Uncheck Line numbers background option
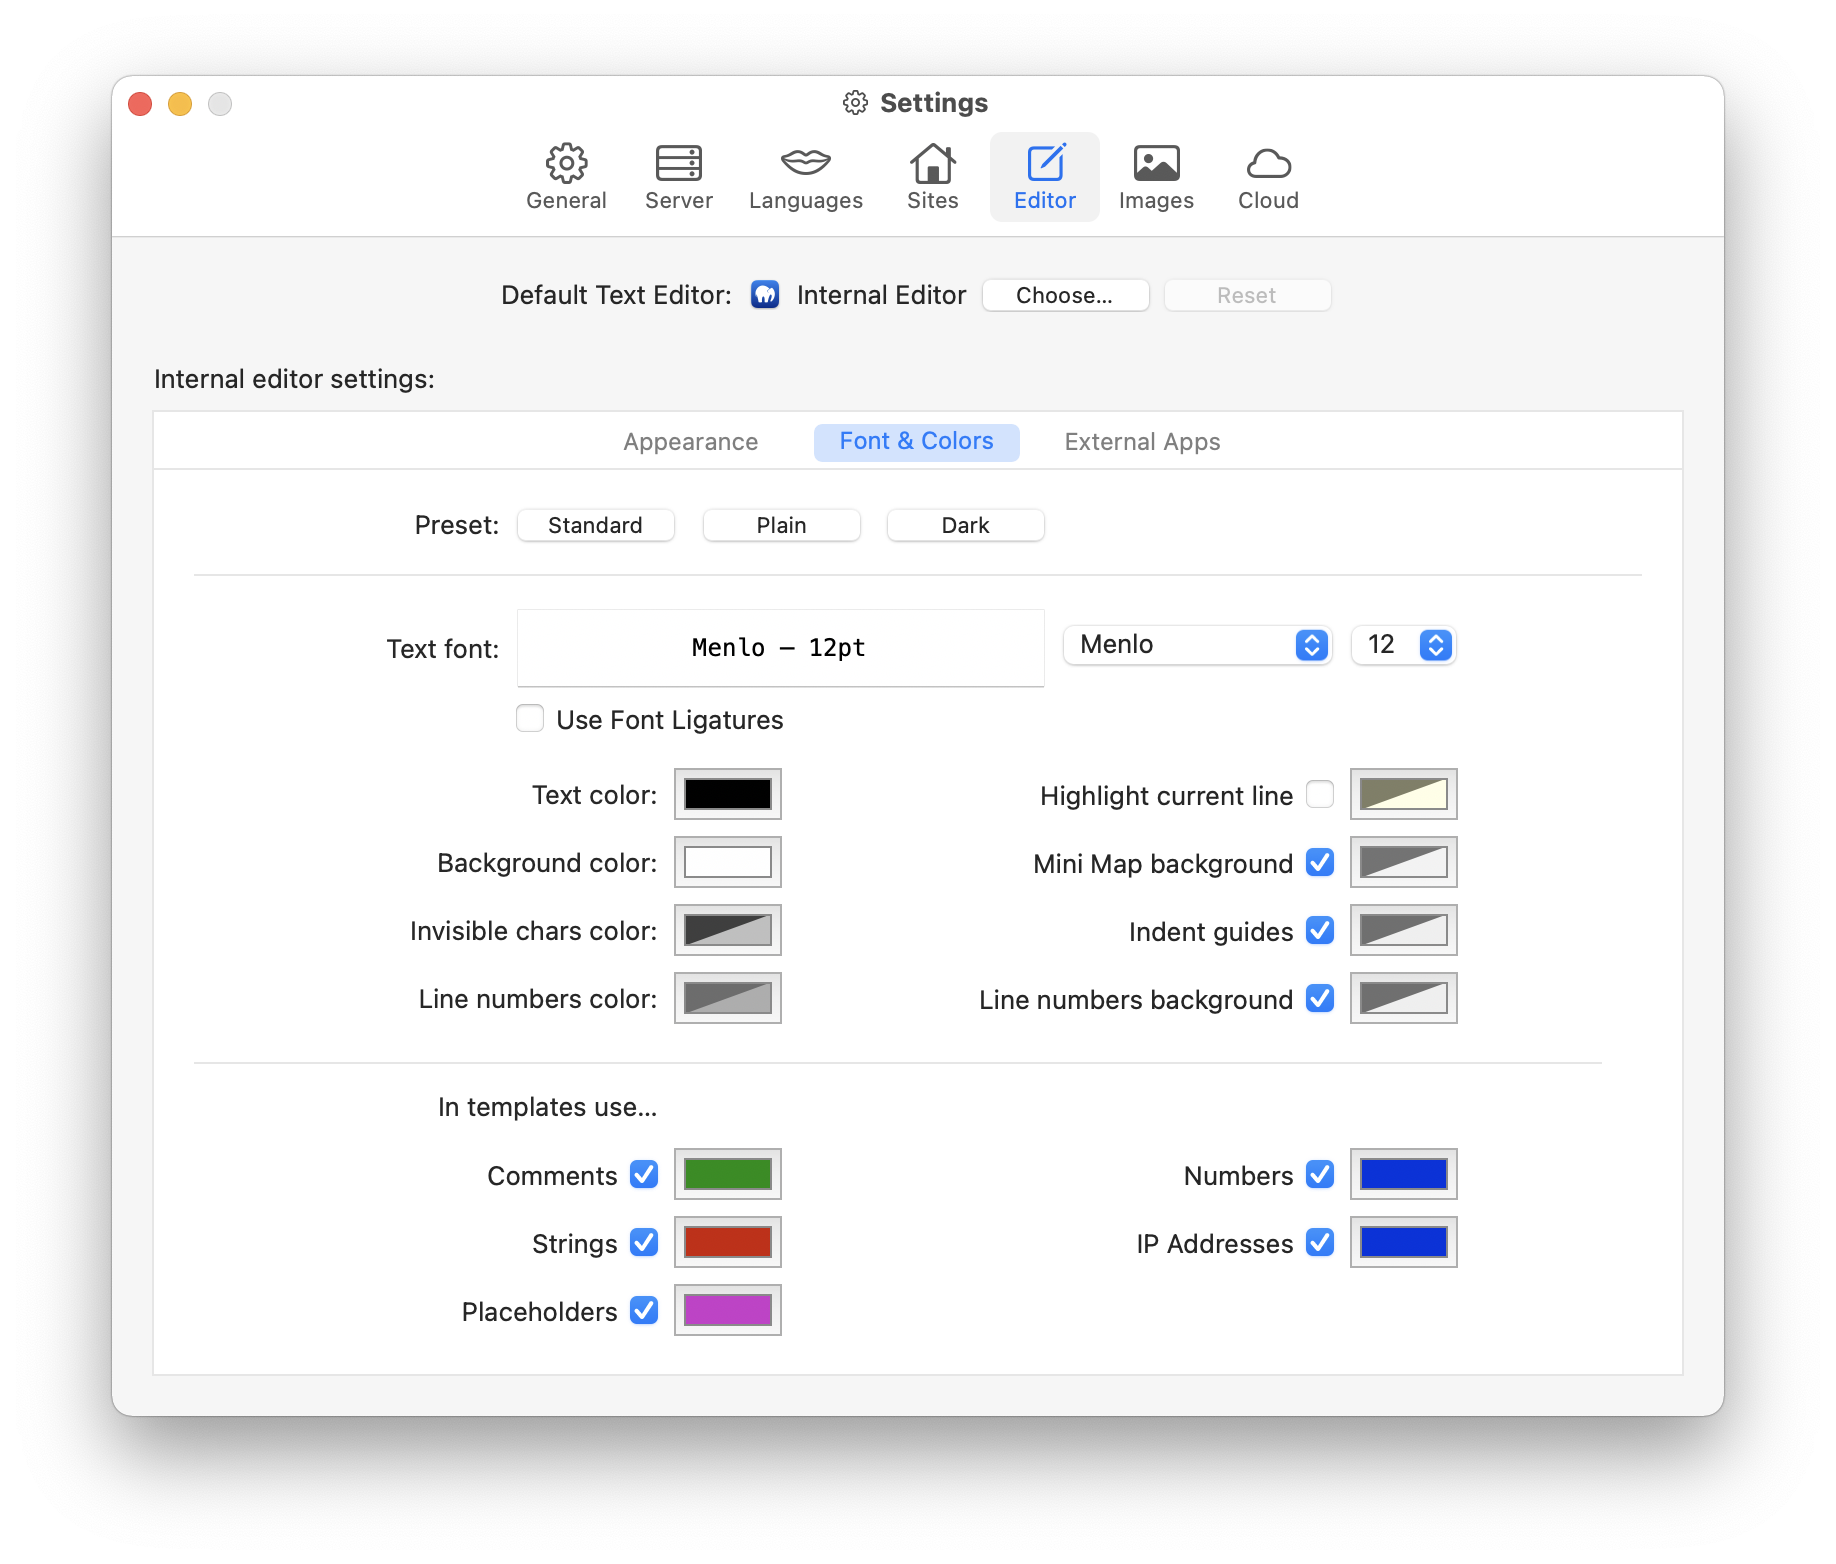This screenshot has width=1836, height=1564. [1320, 998]
